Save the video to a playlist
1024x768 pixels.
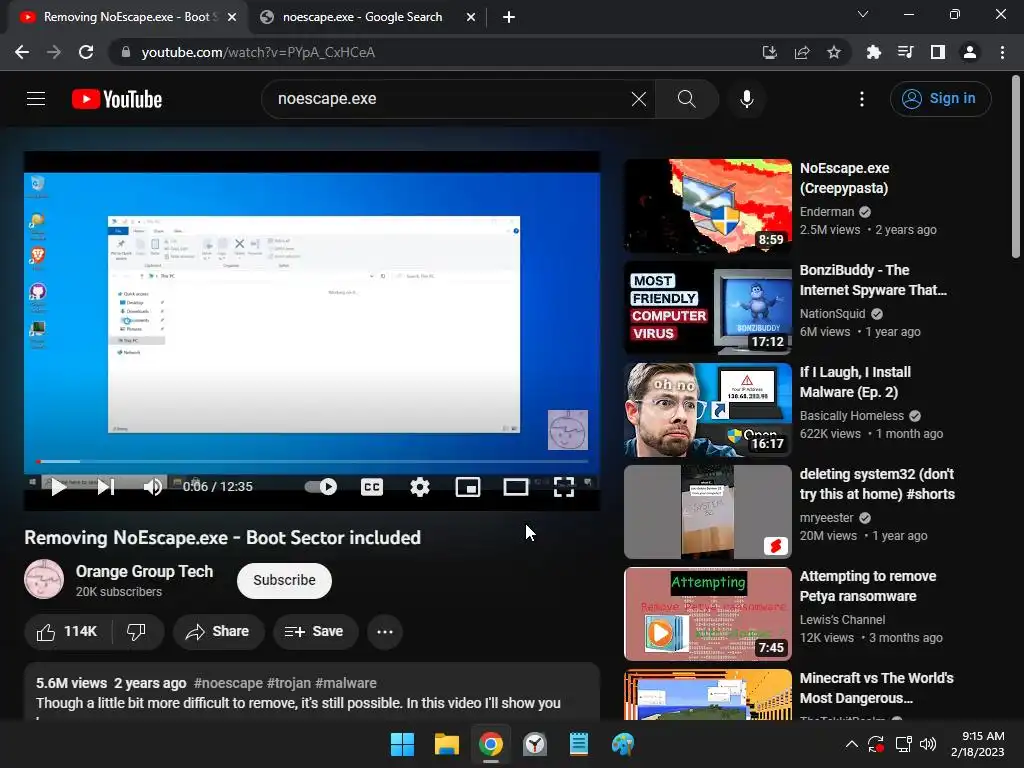314,632
